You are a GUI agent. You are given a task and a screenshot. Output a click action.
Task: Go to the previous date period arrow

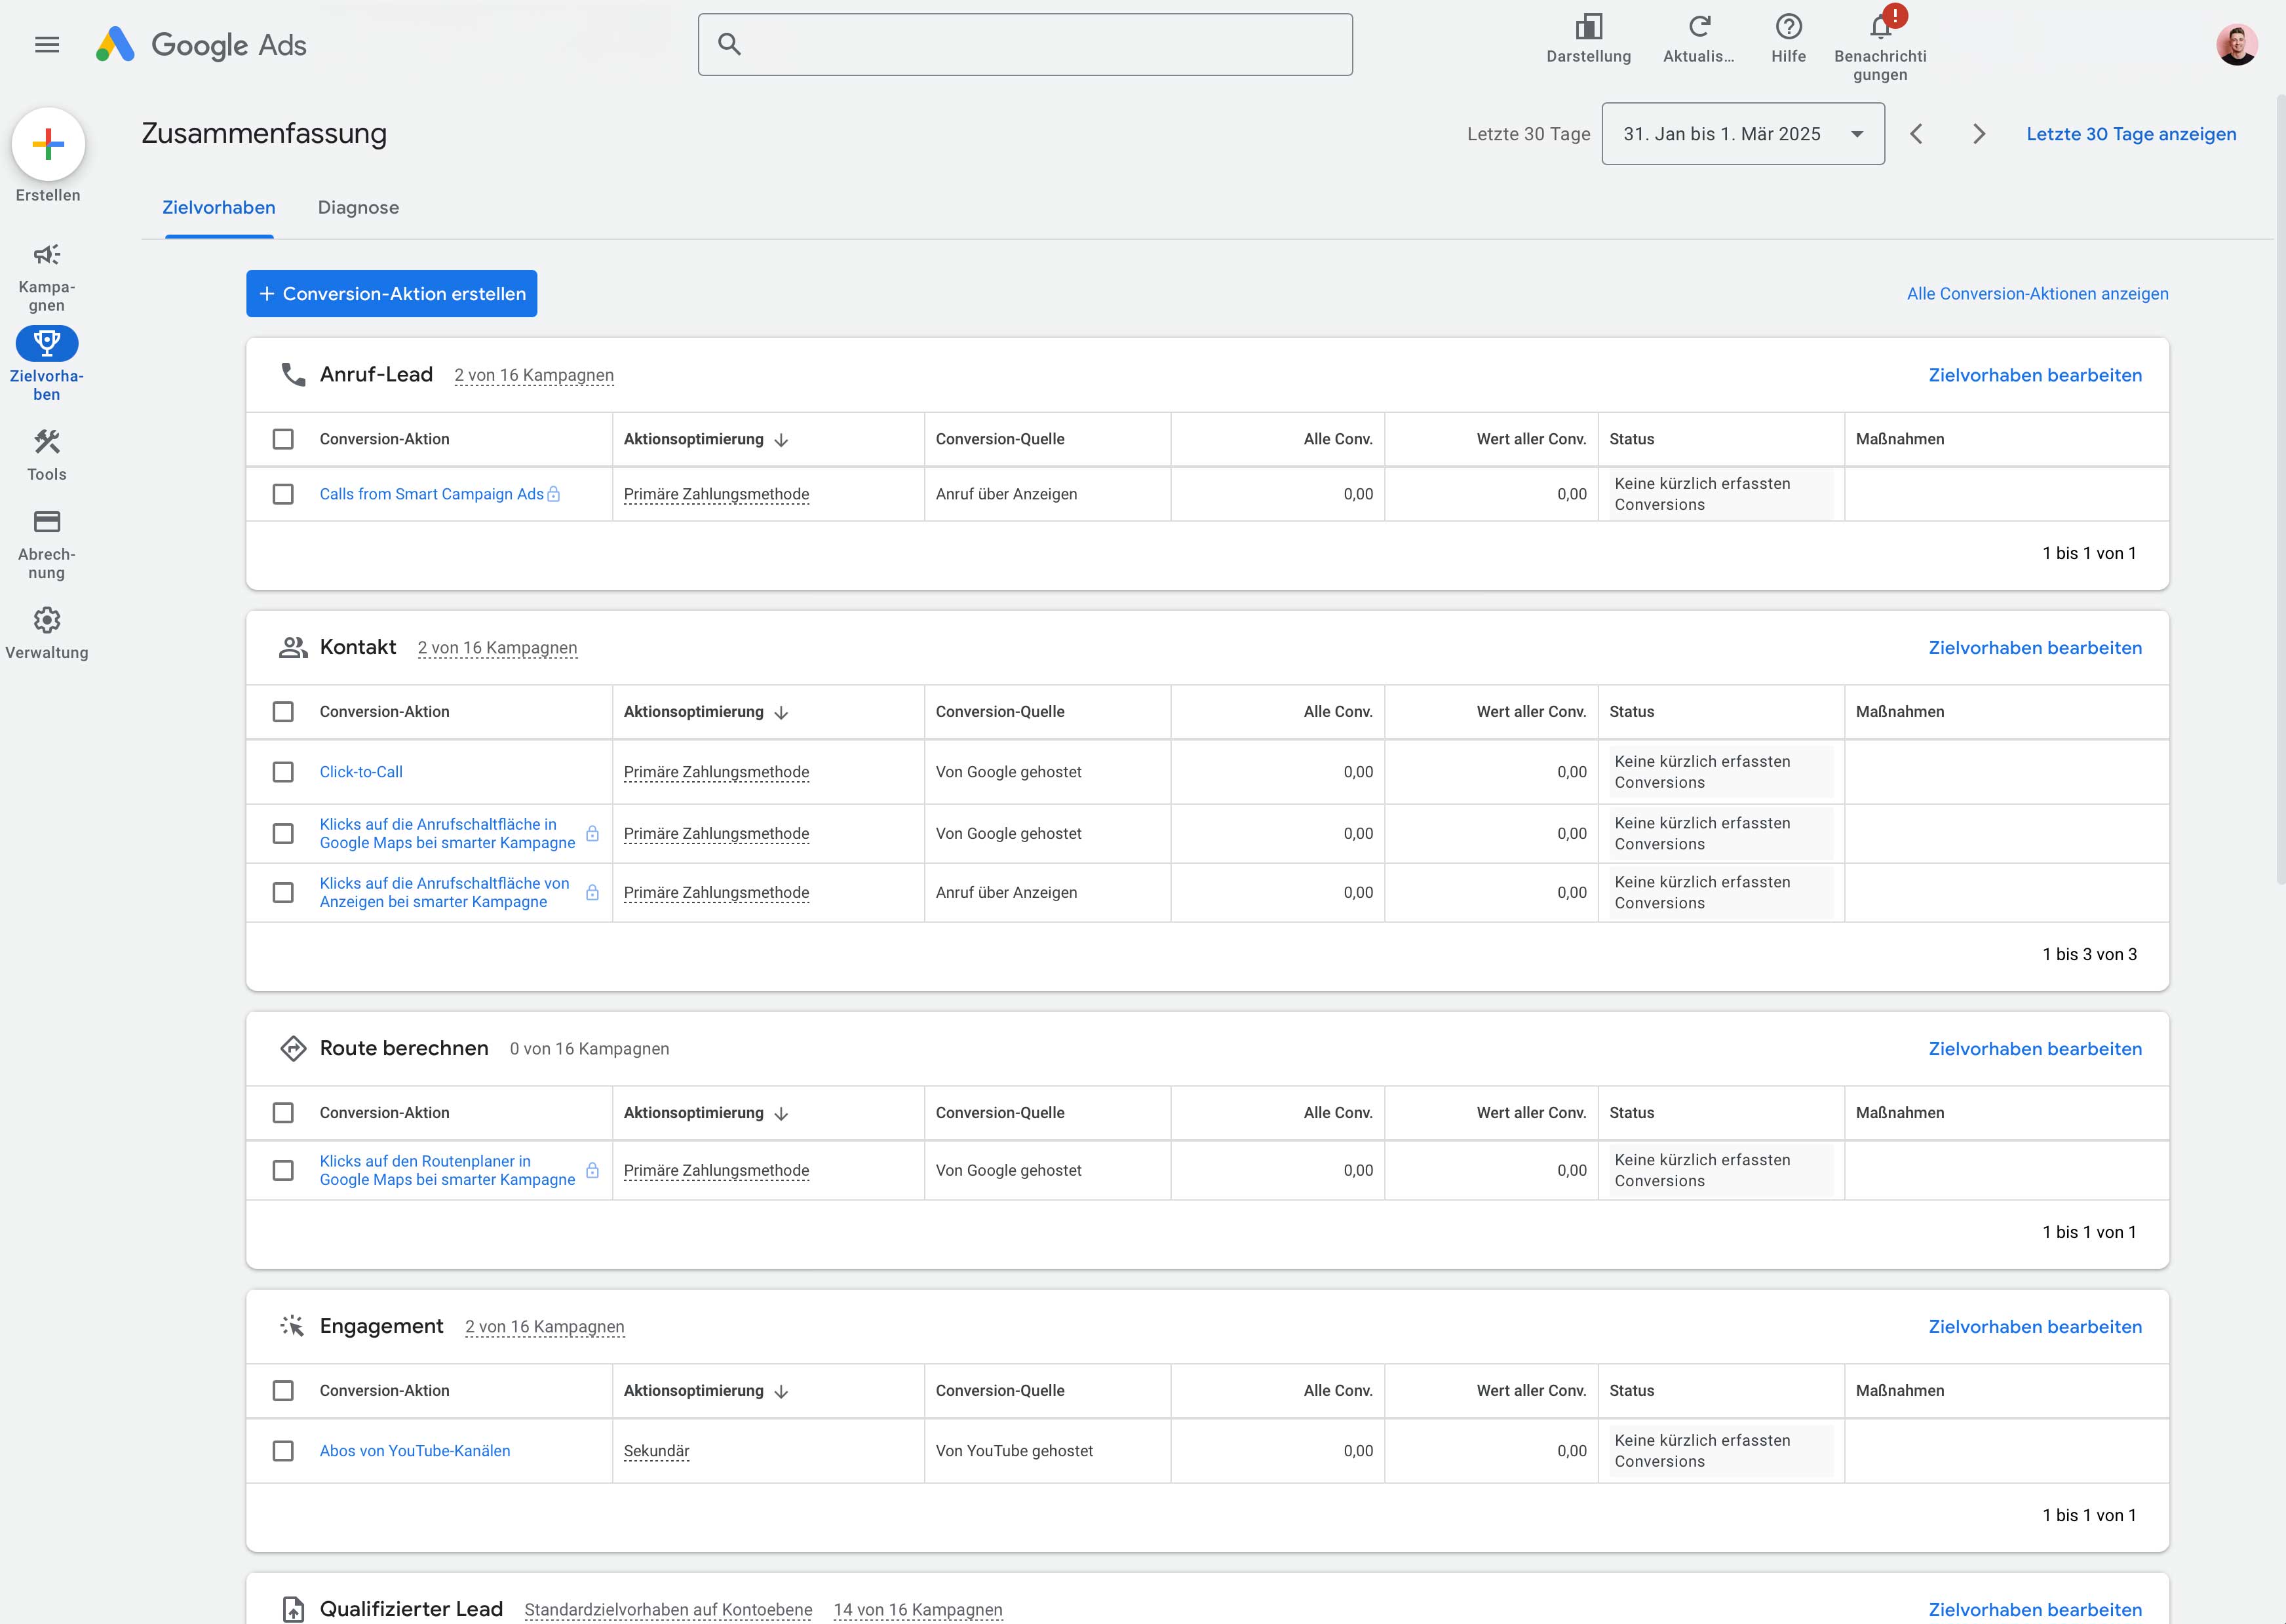(x=1916, y=134)
